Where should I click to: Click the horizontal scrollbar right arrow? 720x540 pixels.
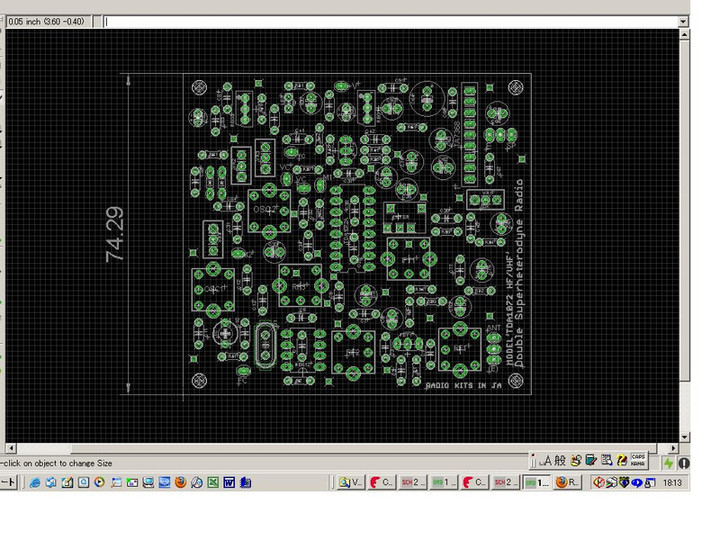(x=673, y=447)
